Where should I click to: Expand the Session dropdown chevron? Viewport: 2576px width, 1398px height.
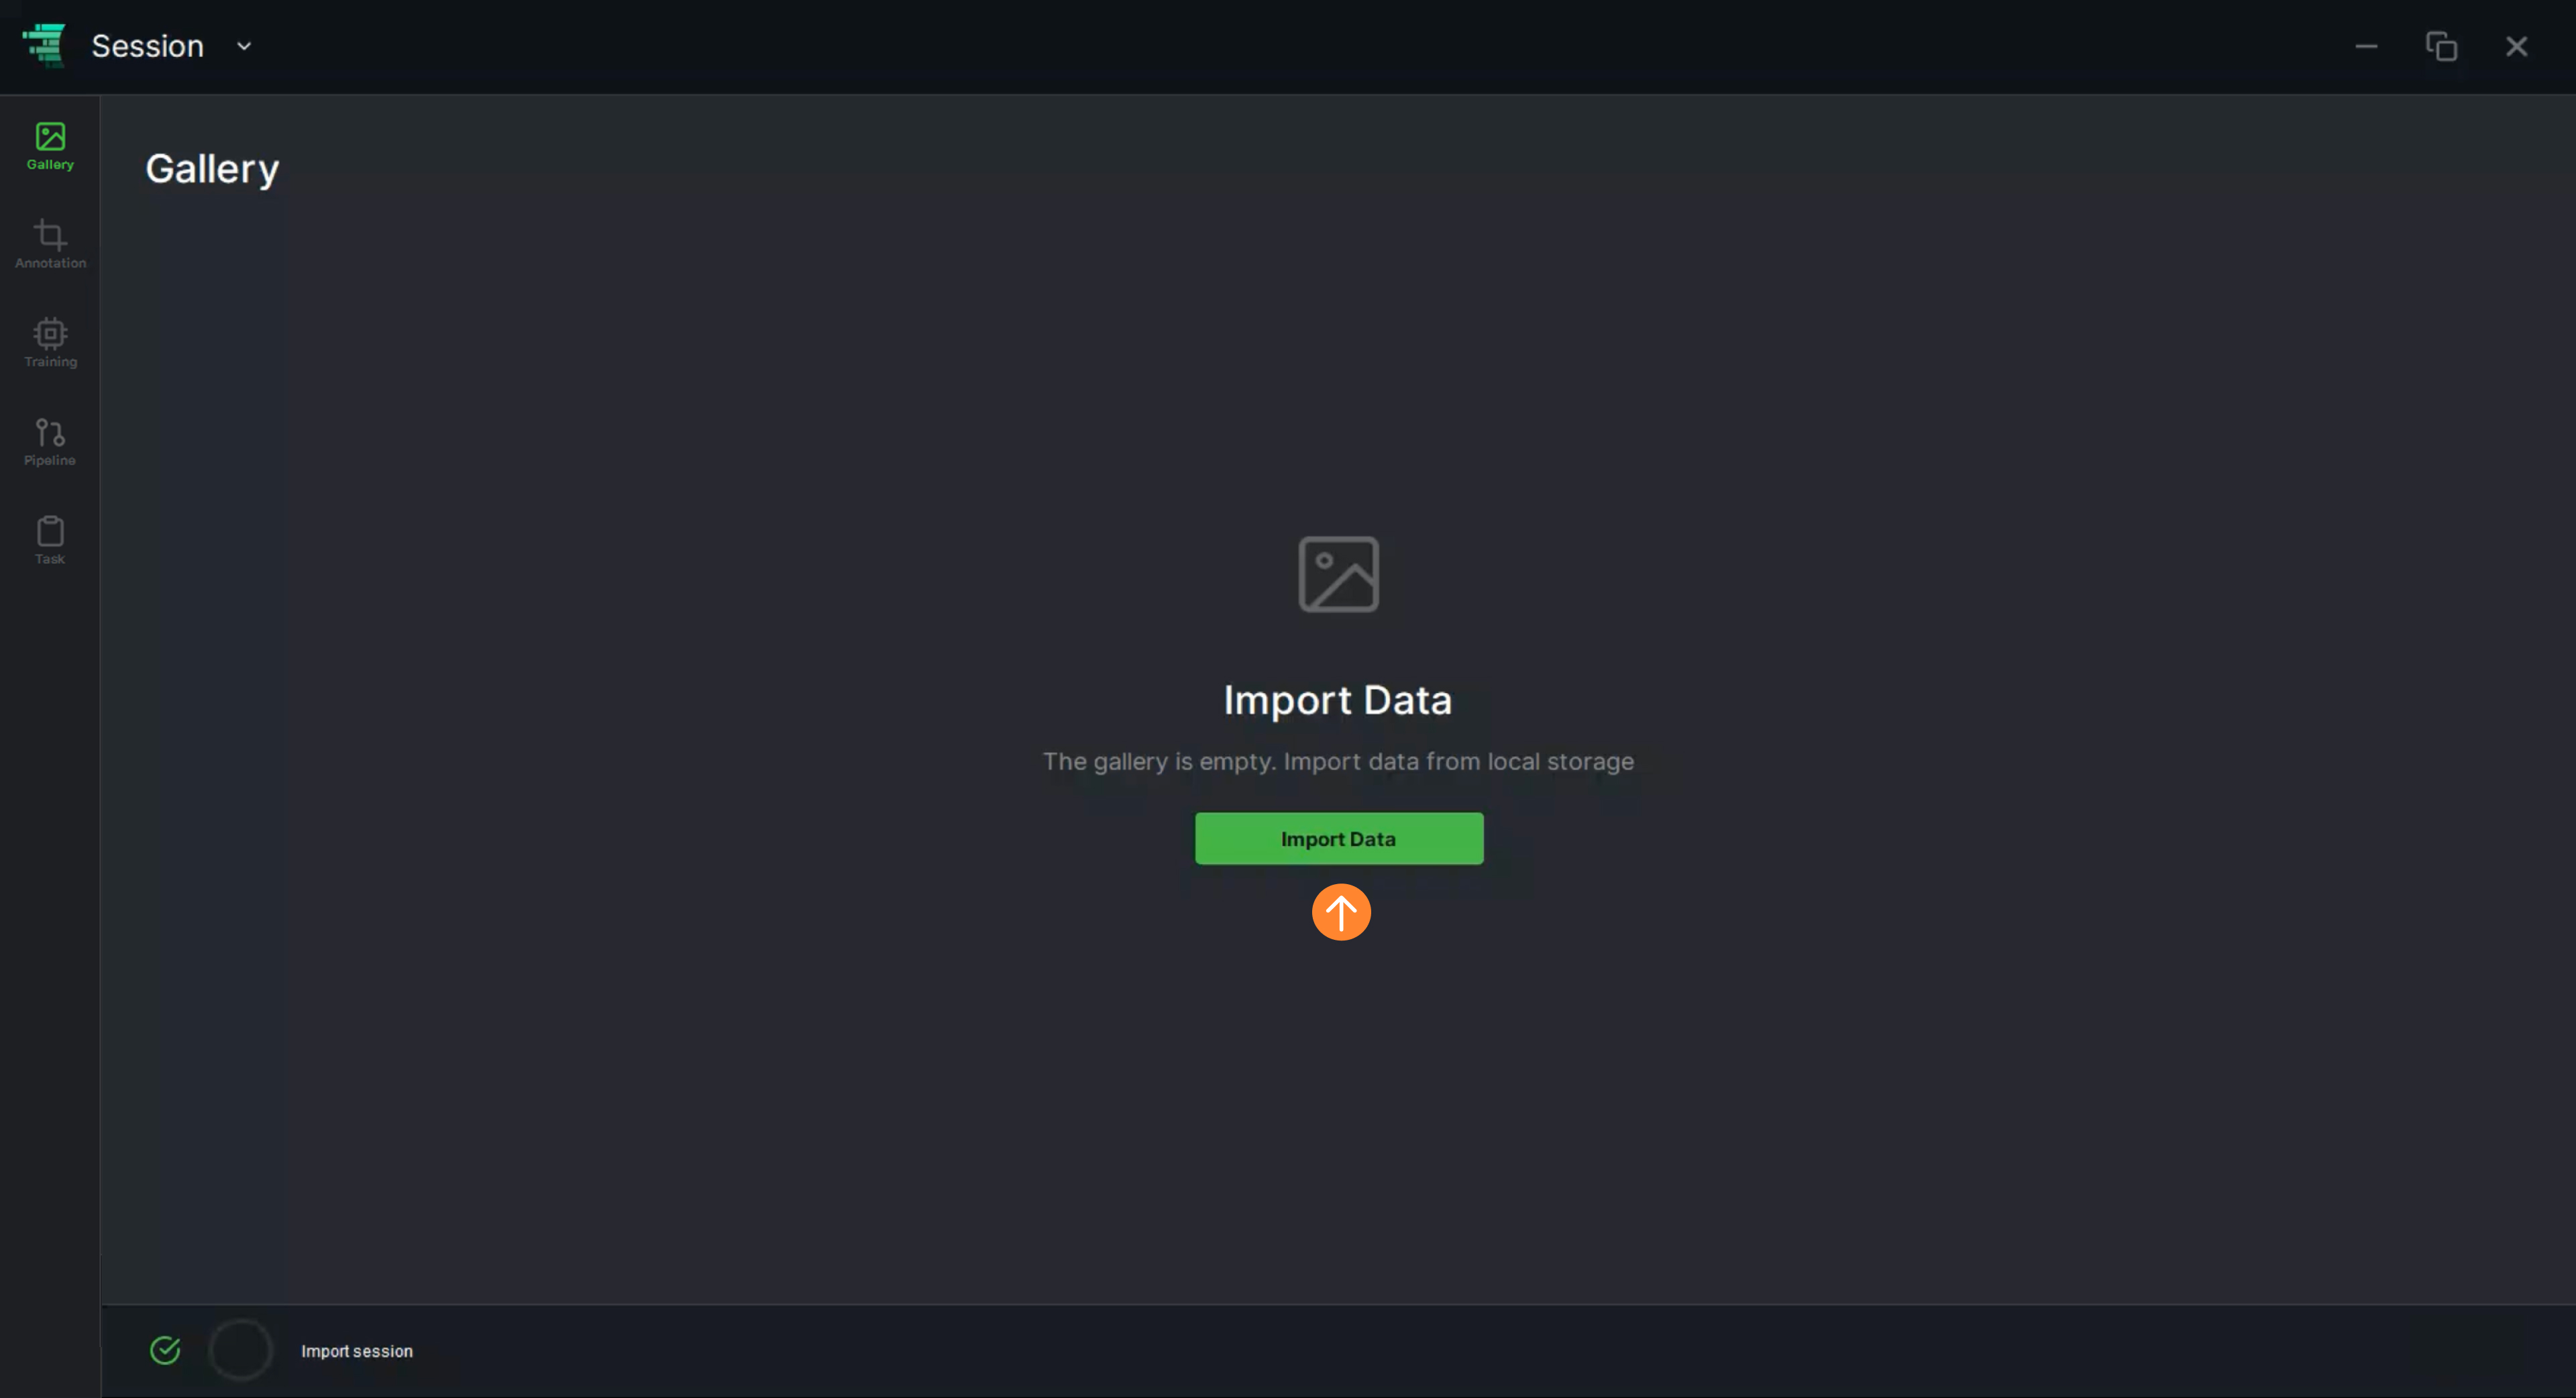pyautogui.click(x=244, y=46)
